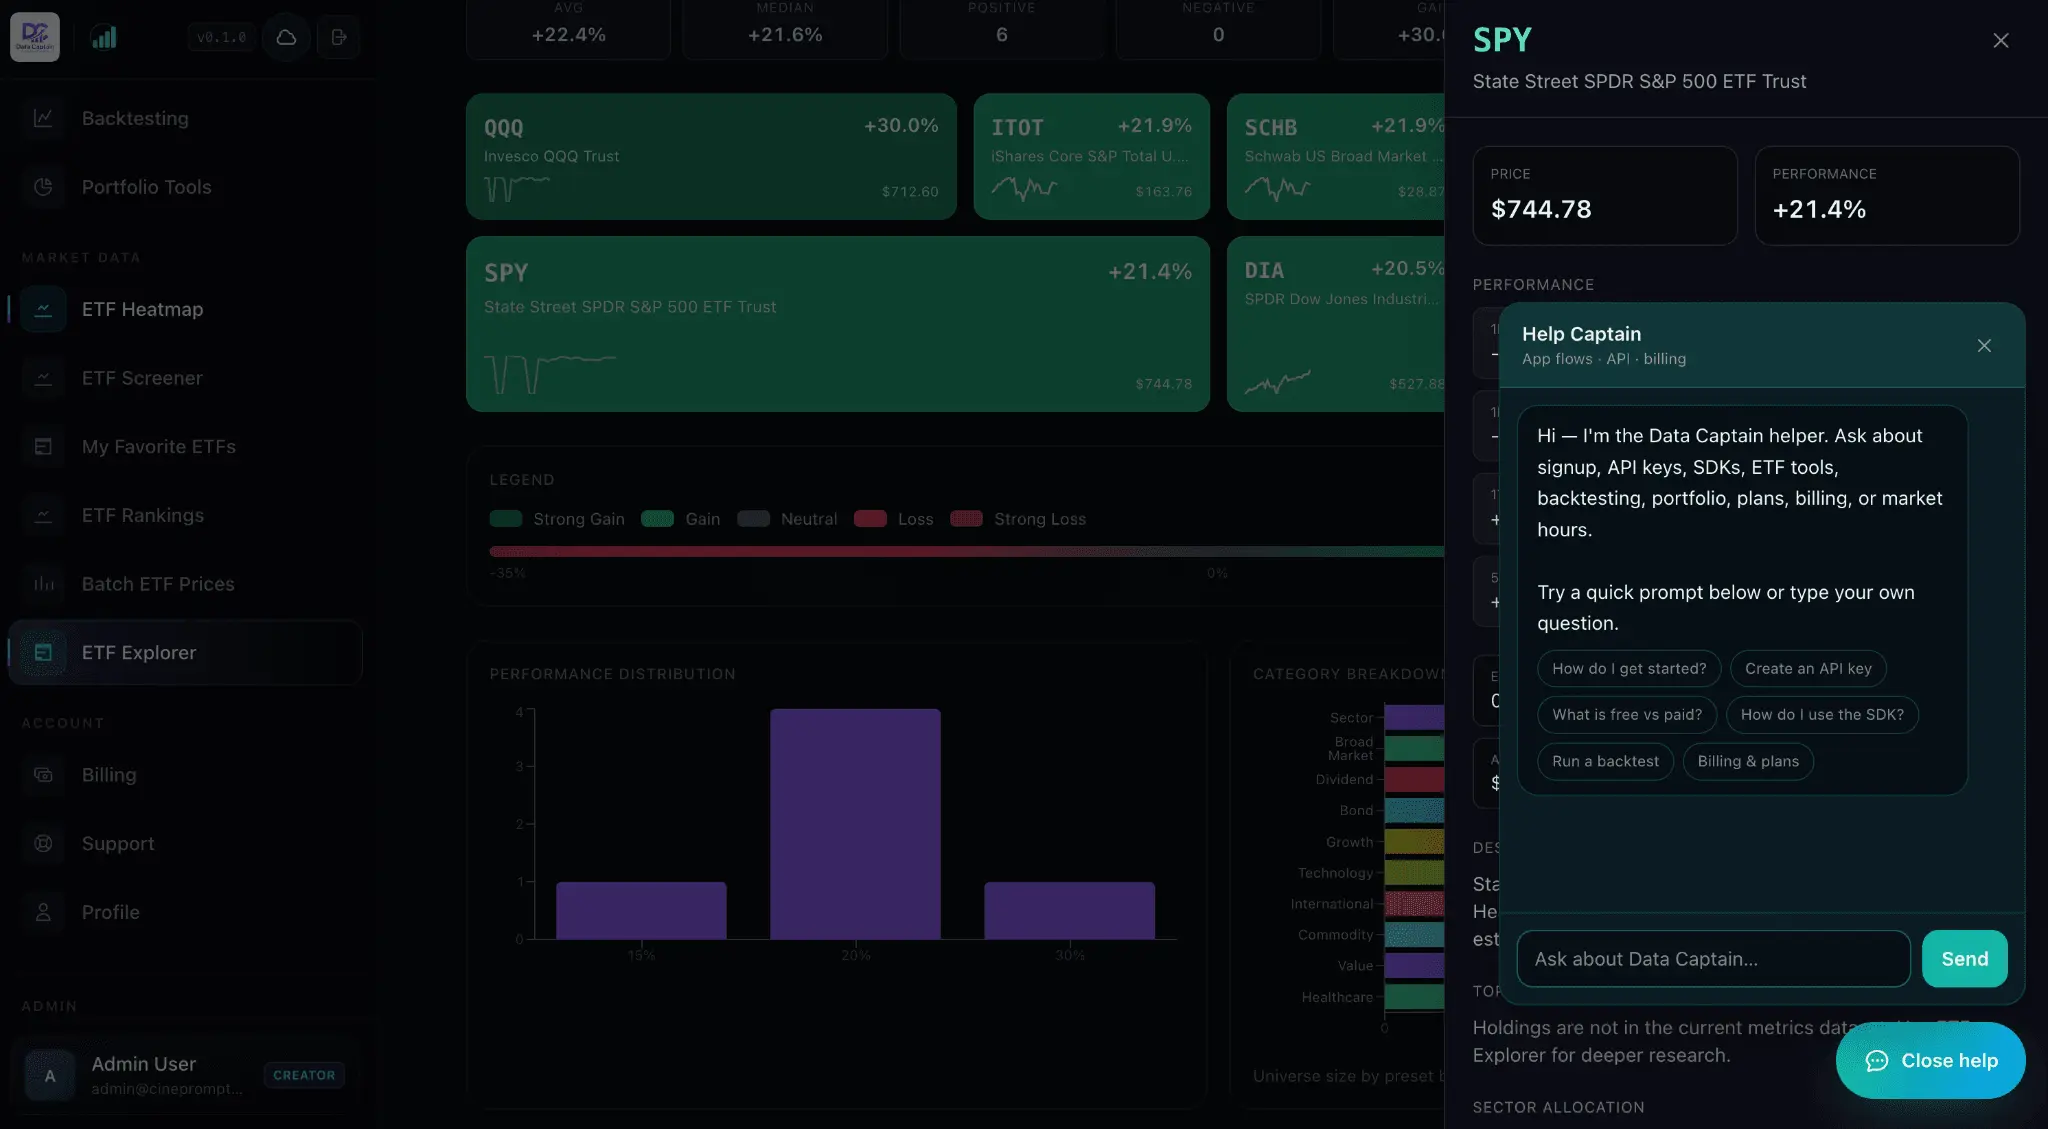Go to ETF Screener page
Image resolution: width=2048 pixels, height=1129 pixels.
point(185,378)
